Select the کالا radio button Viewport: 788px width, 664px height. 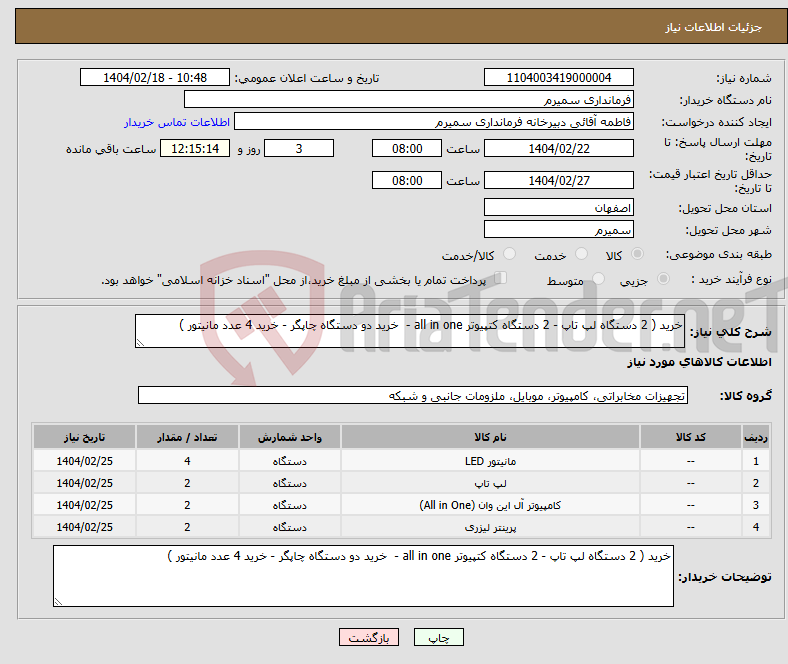click(x=637, y=254)
